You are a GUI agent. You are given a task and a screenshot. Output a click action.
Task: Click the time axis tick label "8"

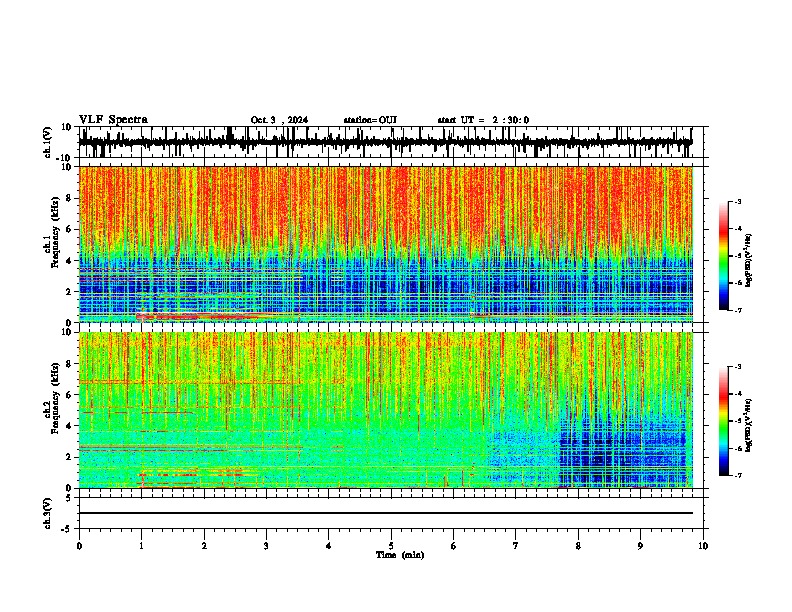(578, 546)
